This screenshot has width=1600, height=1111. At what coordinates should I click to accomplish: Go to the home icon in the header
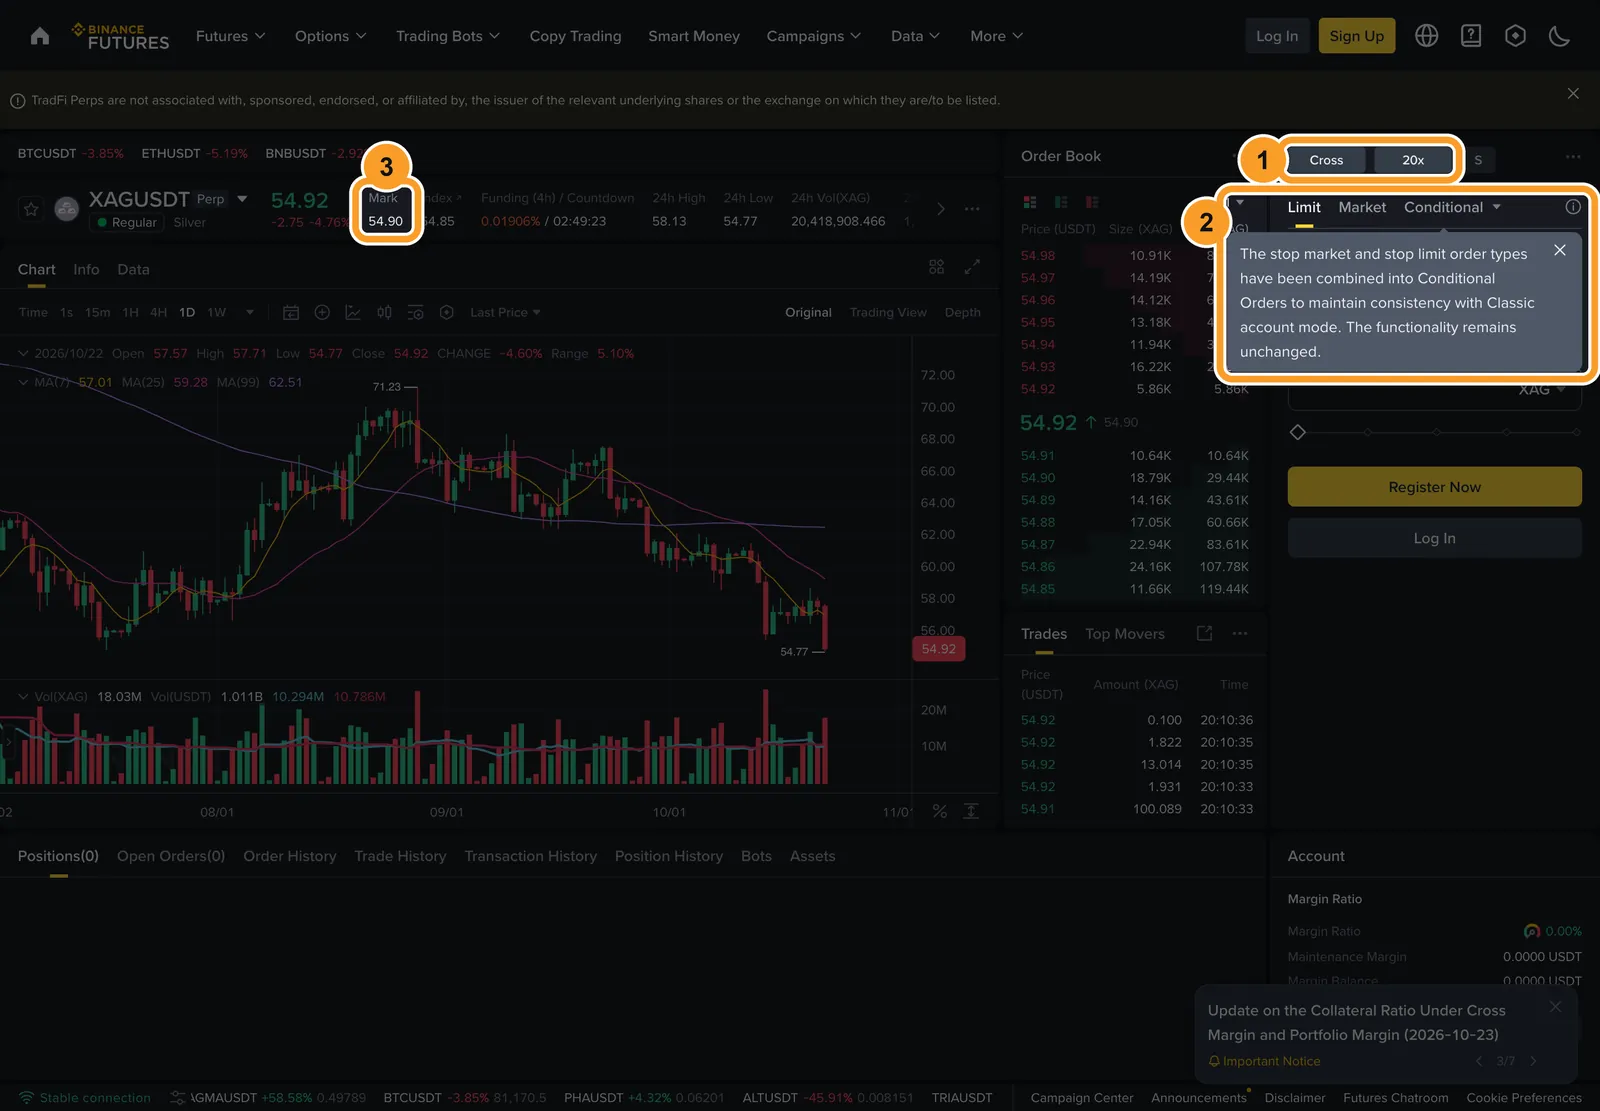tap(40, 36)
